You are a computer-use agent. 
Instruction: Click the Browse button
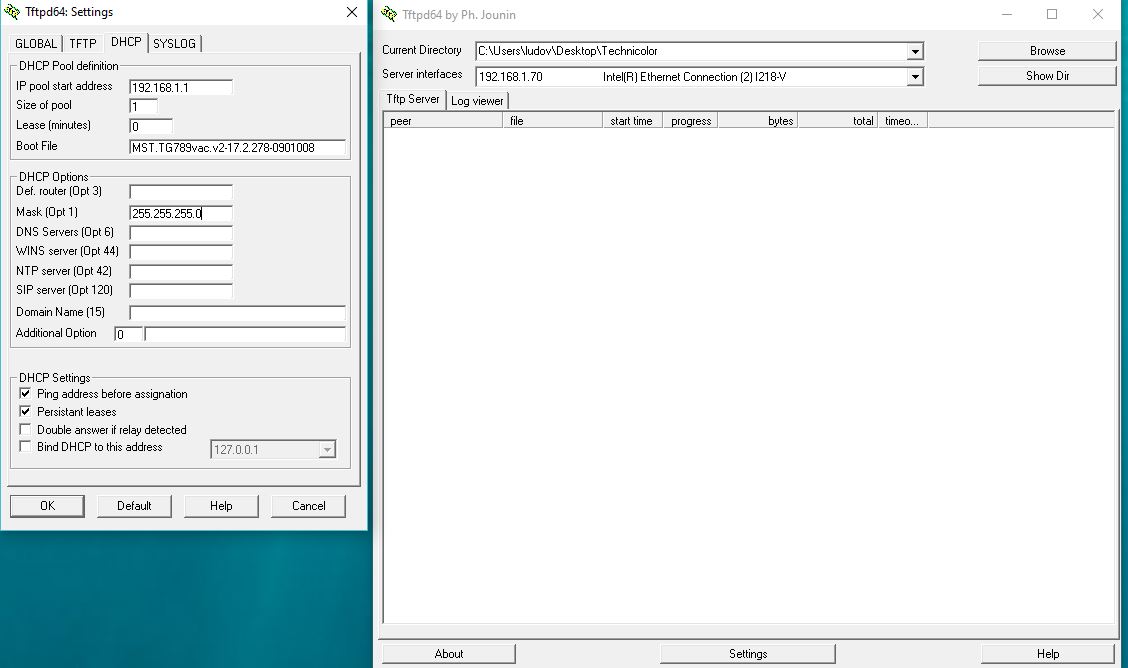coord(1047,51)
